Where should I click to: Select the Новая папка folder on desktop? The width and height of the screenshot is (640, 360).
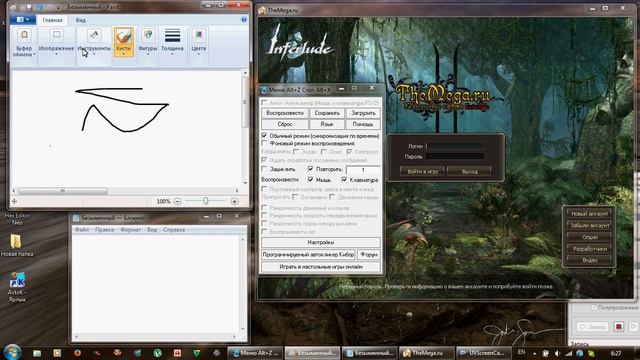pos(17,245)
